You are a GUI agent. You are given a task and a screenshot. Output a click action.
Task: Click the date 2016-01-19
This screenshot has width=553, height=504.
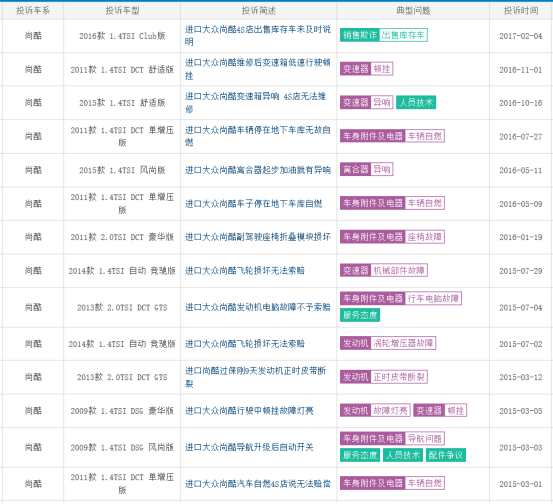point(521,237)
